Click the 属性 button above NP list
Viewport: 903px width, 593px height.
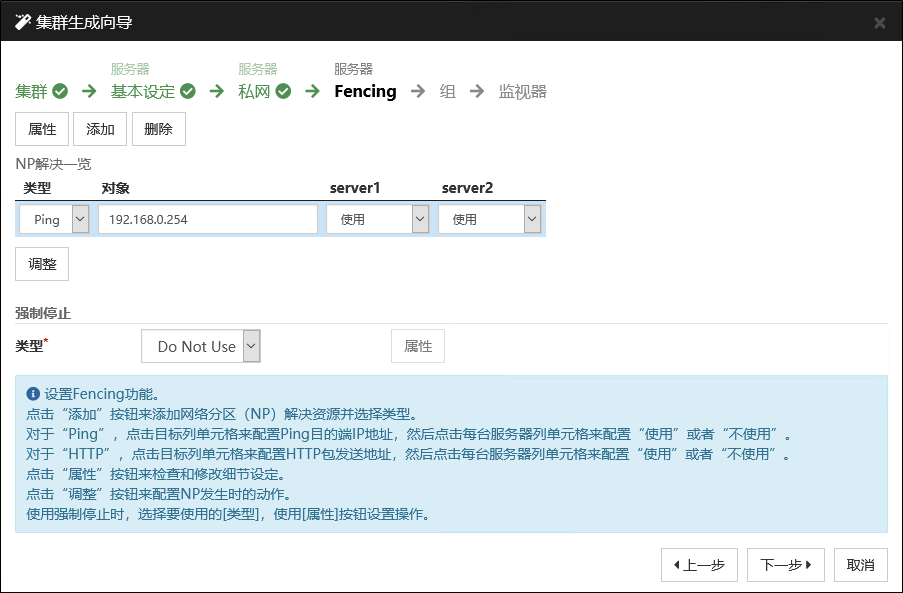(42, 130)
